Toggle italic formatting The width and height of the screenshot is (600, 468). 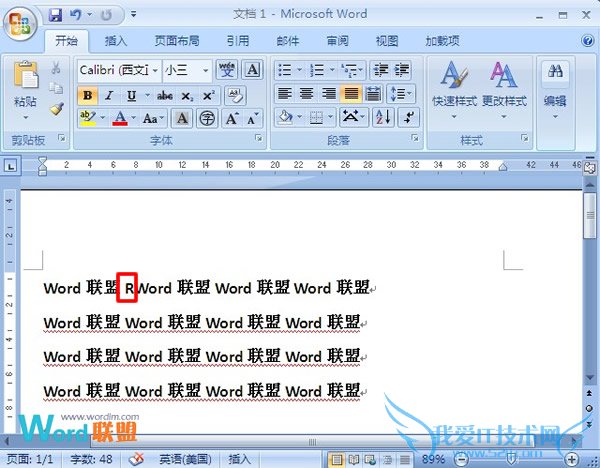pyautogui.click(x=109, y=96)
